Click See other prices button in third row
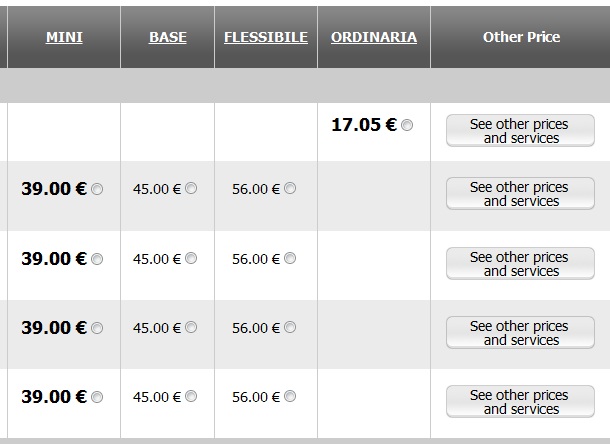The height and width of the screenshot is (444, 610). pos(521,264)
